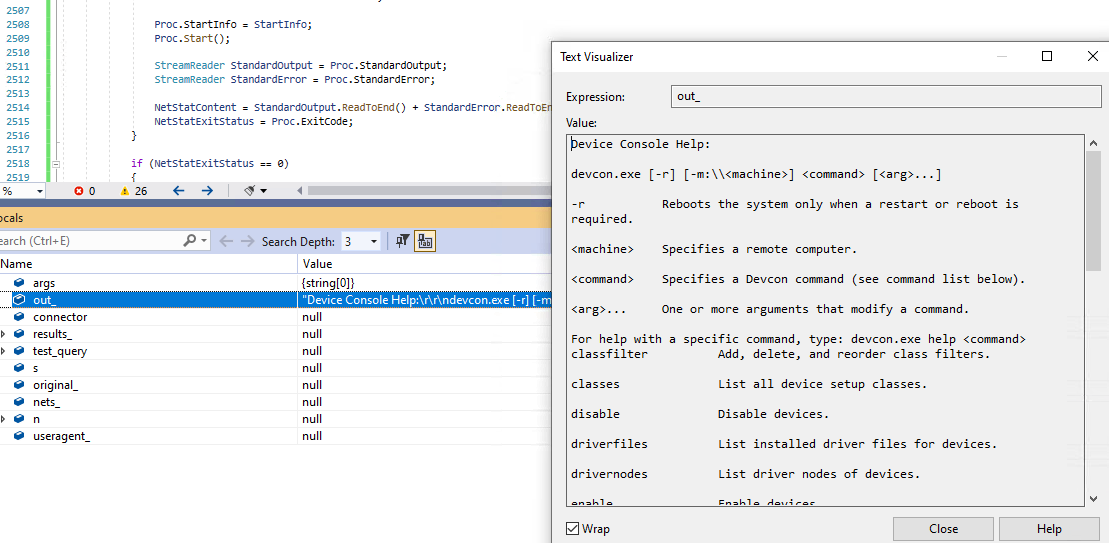Click the Expression field containing out_

[886, 97]
